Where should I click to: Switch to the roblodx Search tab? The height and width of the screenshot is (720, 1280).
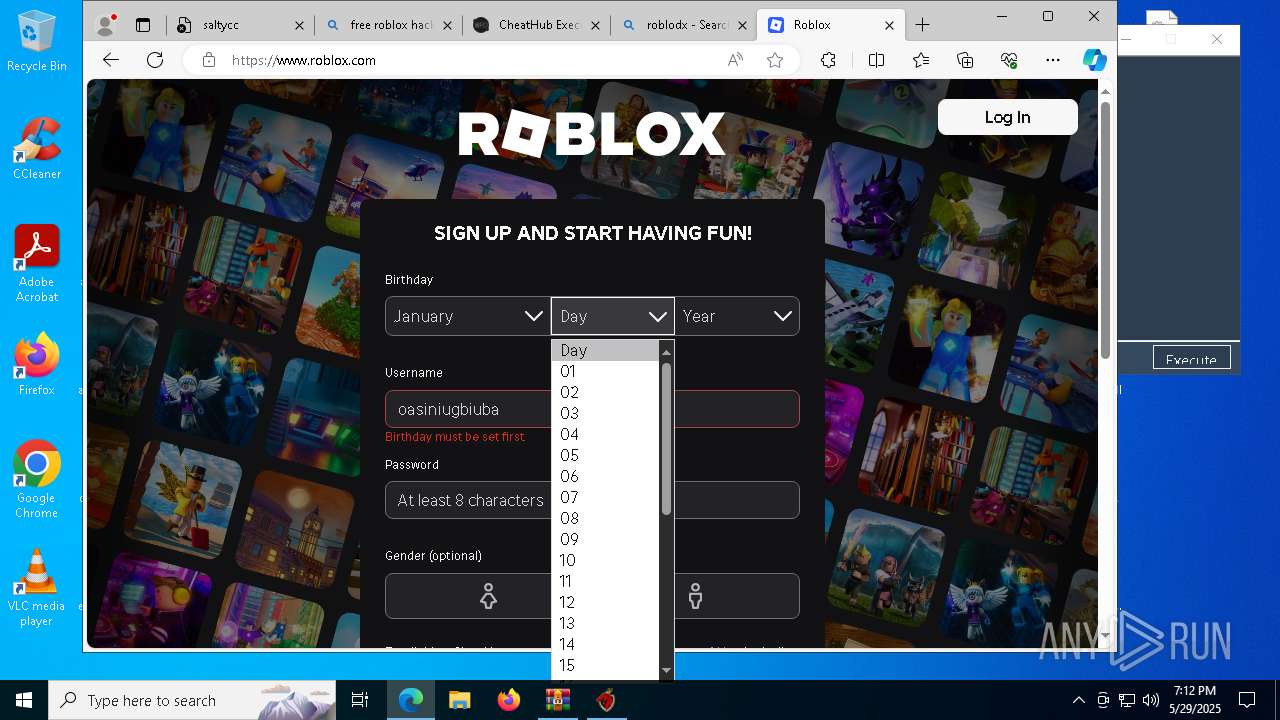[684, 25]
